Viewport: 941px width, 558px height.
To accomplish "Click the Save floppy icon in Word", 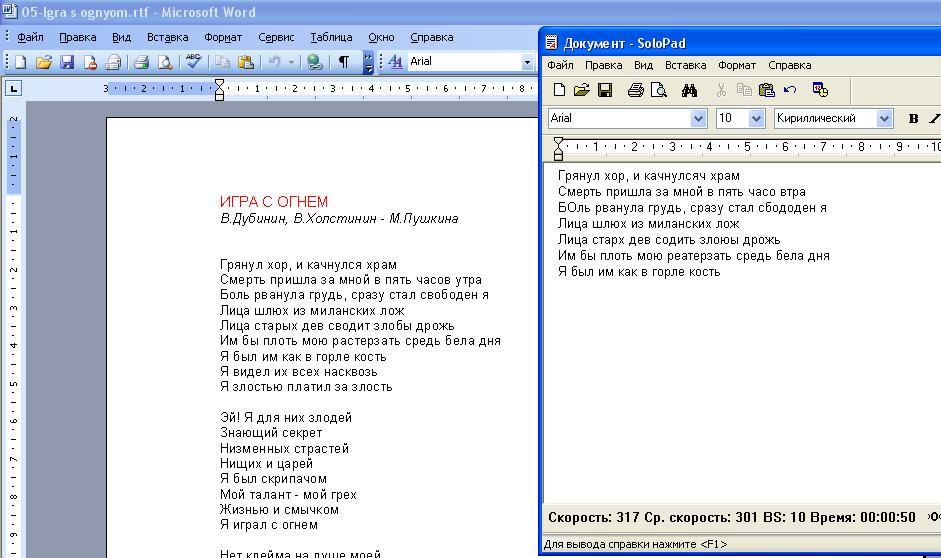I will pos(67,62).
